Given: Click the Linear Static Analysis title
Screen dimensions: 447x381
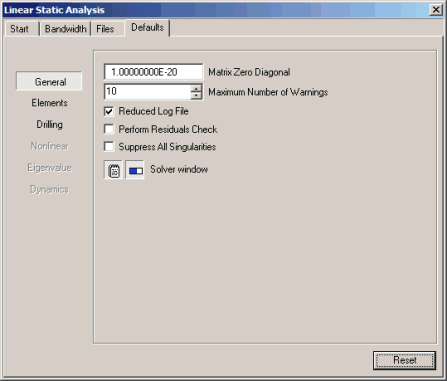Looking at the screenshot, I should [x=54, y=10].
